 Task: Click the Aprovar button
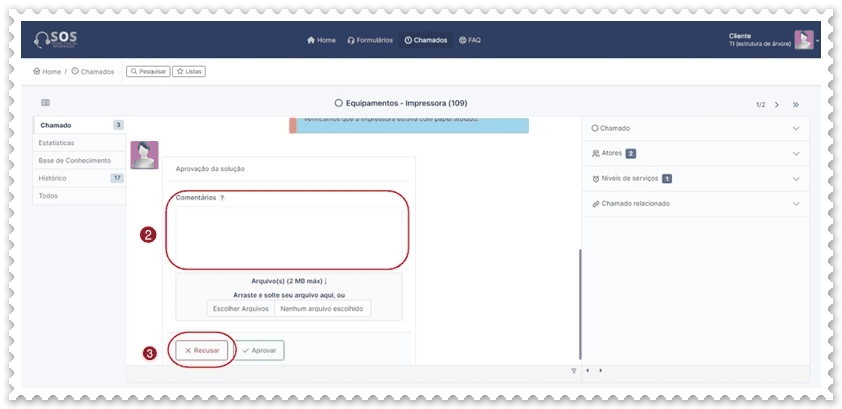[x=260, y=351]
